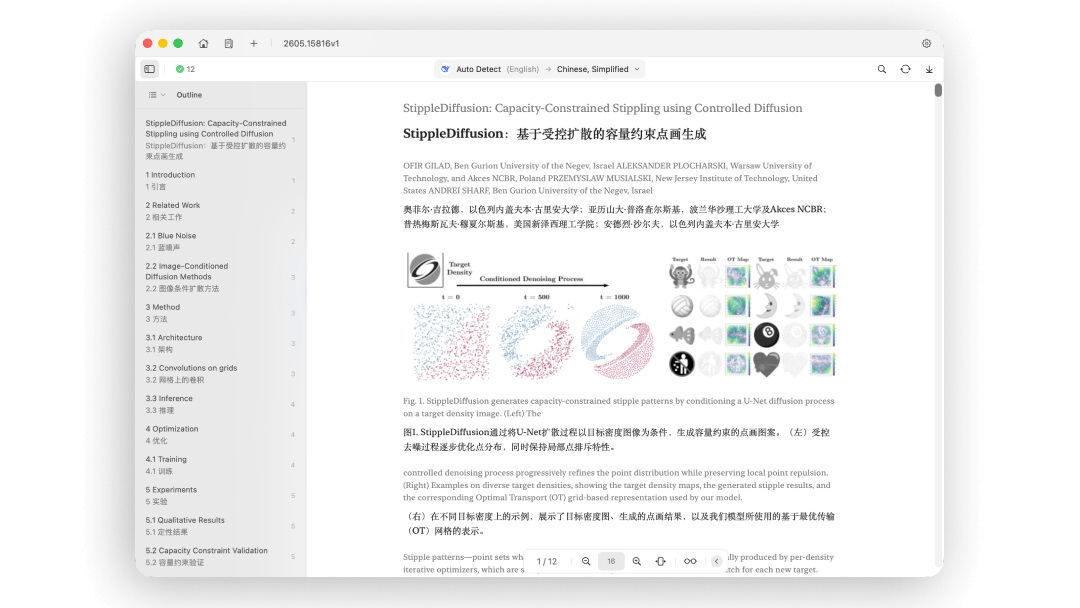Screen dimensions: 1080x608
Task: Add a new tab with plus icon
Action: click(253, 43)
